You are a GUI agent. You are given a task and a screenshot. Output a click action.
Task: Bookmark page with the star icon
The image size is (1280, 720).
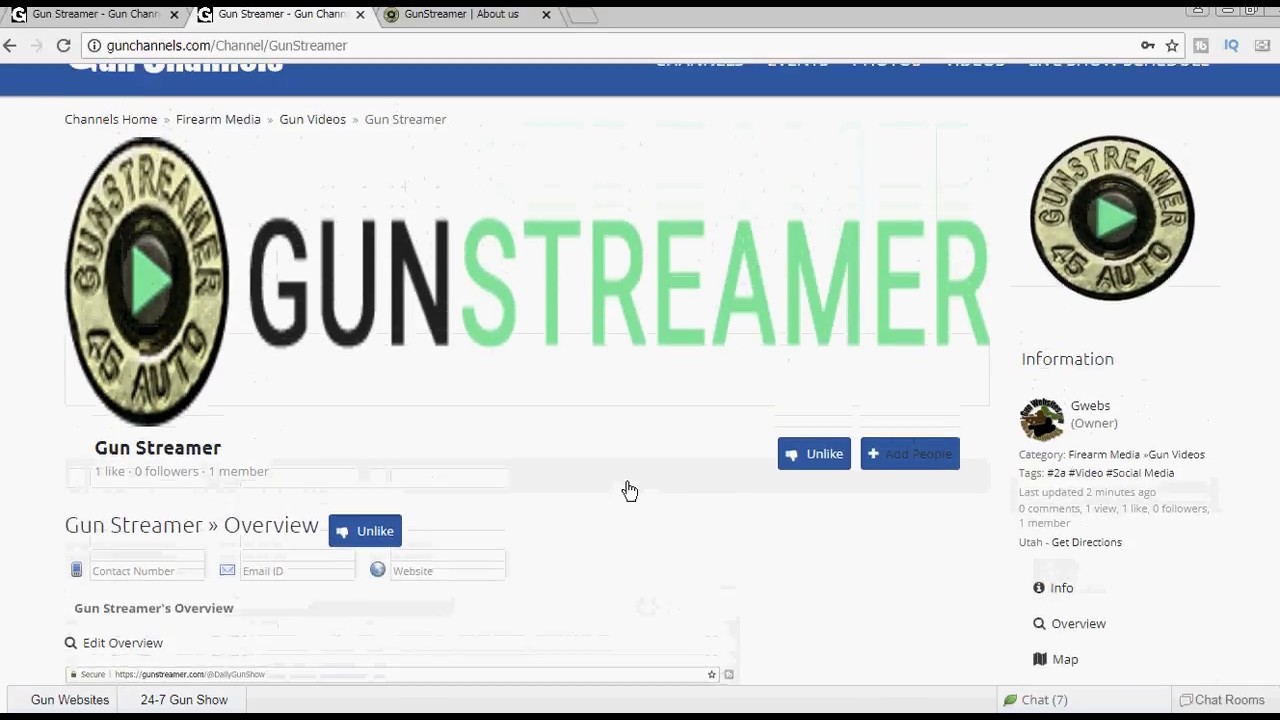tap(1172, 45)
